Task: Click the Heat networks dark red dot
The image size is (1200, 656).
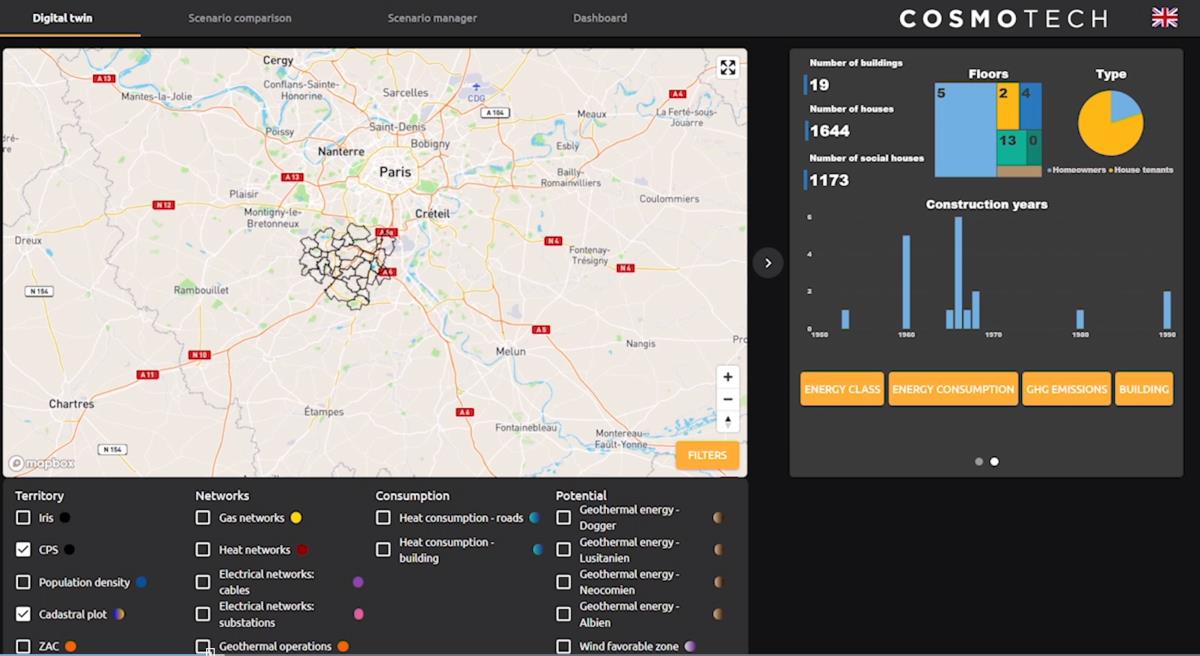Action: coord(302,550)
